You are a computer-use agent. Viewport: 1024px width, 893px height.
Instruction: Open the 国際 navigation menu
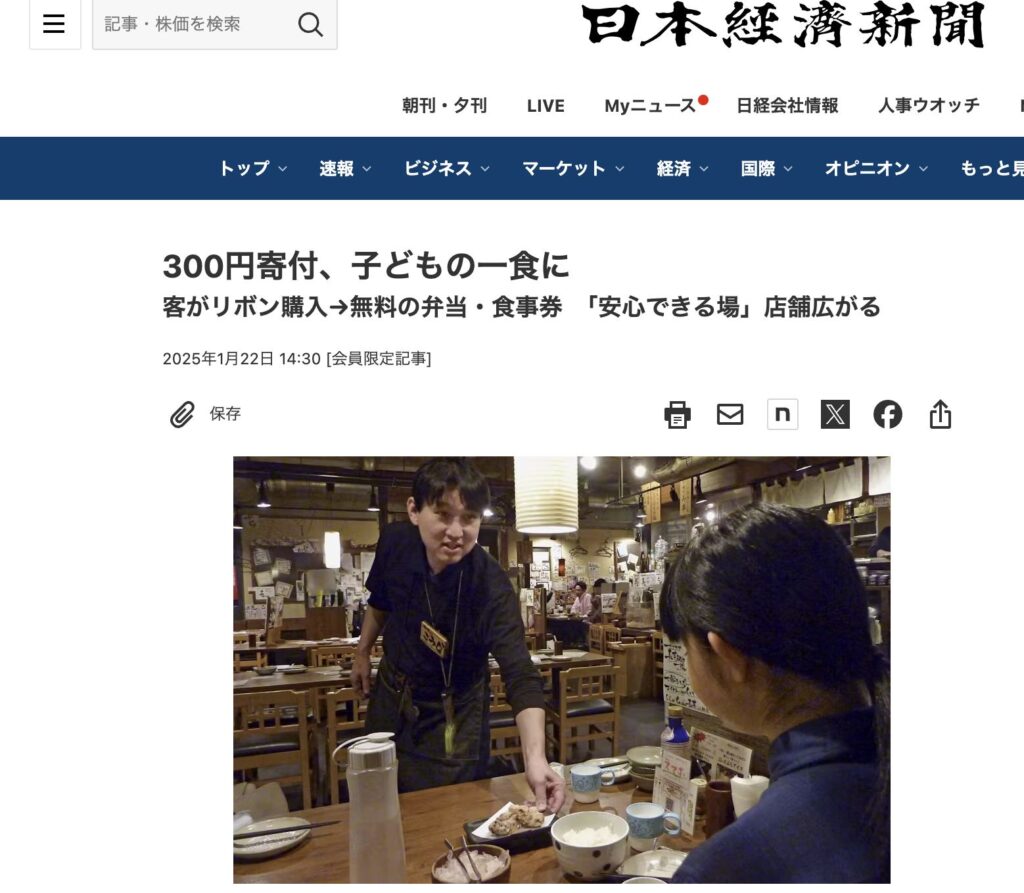pyautogui.click(x=767, y=169)
